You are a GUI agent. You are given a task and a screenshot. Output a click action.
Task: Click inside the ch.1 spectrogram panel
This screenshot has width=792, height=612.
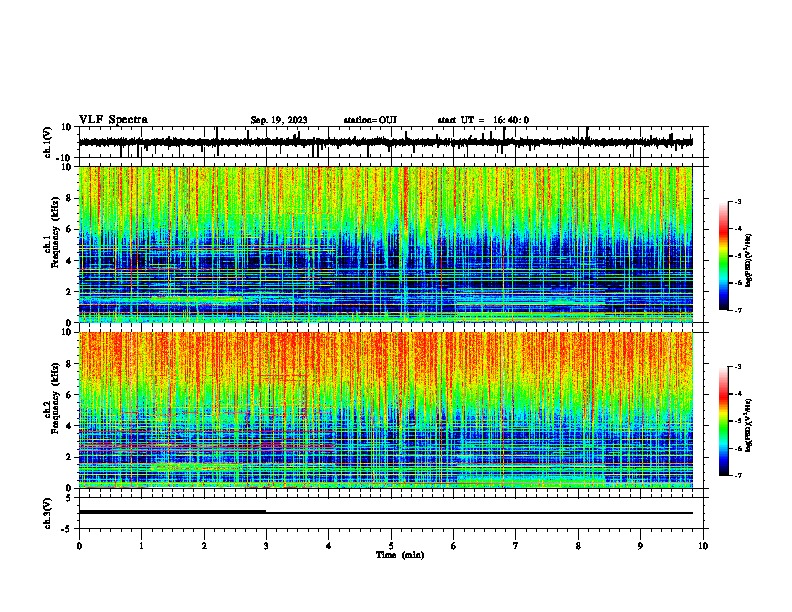[385, 244]
